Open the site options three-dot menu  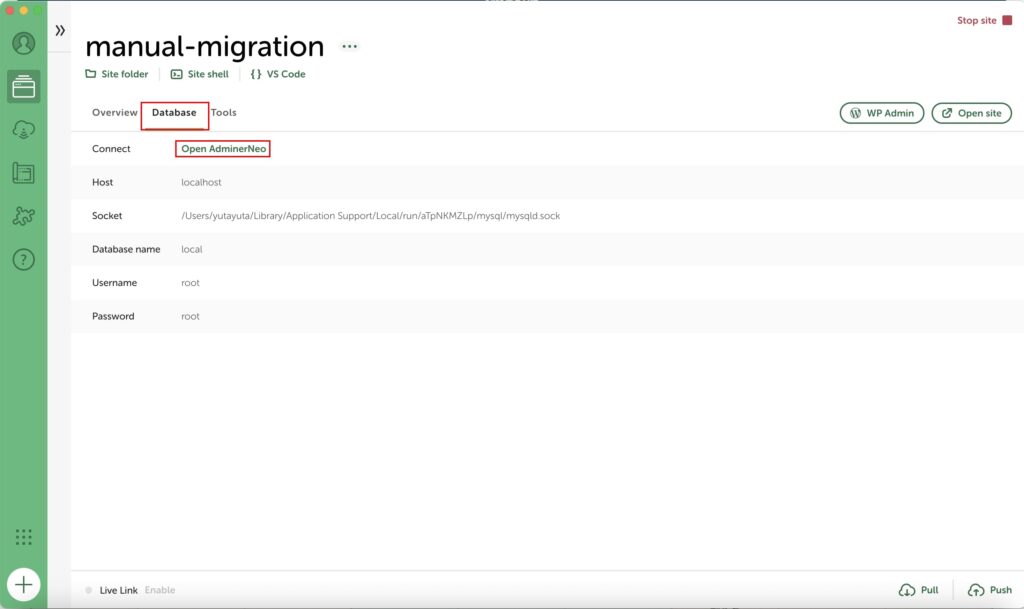pos(349,46)
